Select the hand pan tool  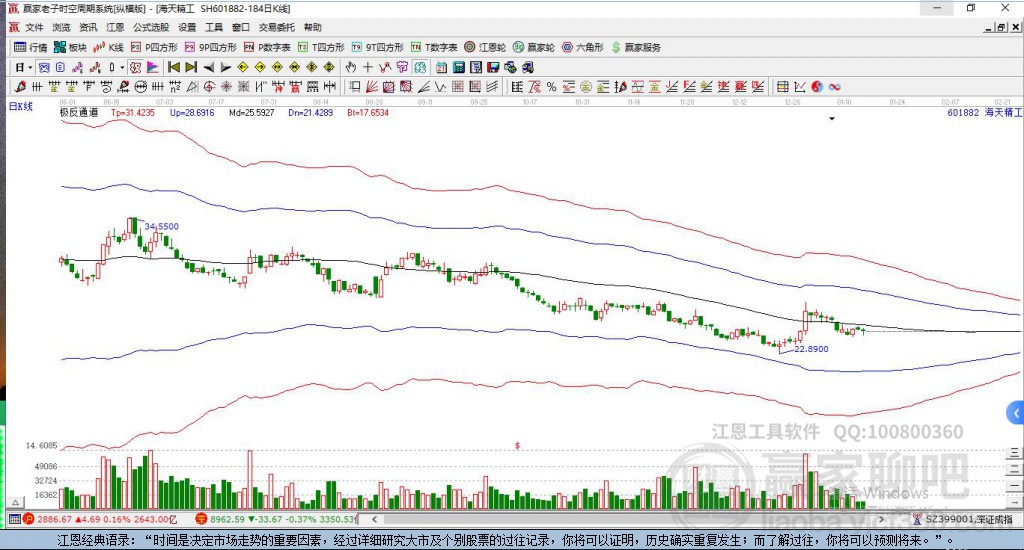pyautogui.click(x=351, y=67)
